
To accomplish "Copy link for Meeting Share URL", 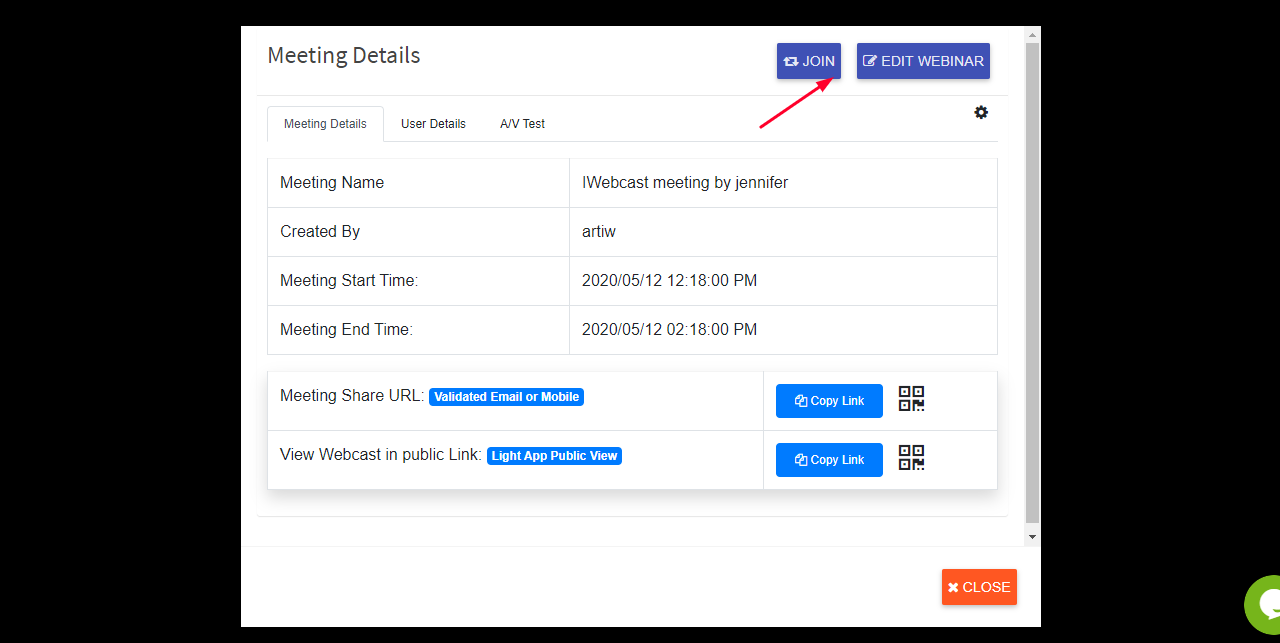I will [x=829, y=401].
